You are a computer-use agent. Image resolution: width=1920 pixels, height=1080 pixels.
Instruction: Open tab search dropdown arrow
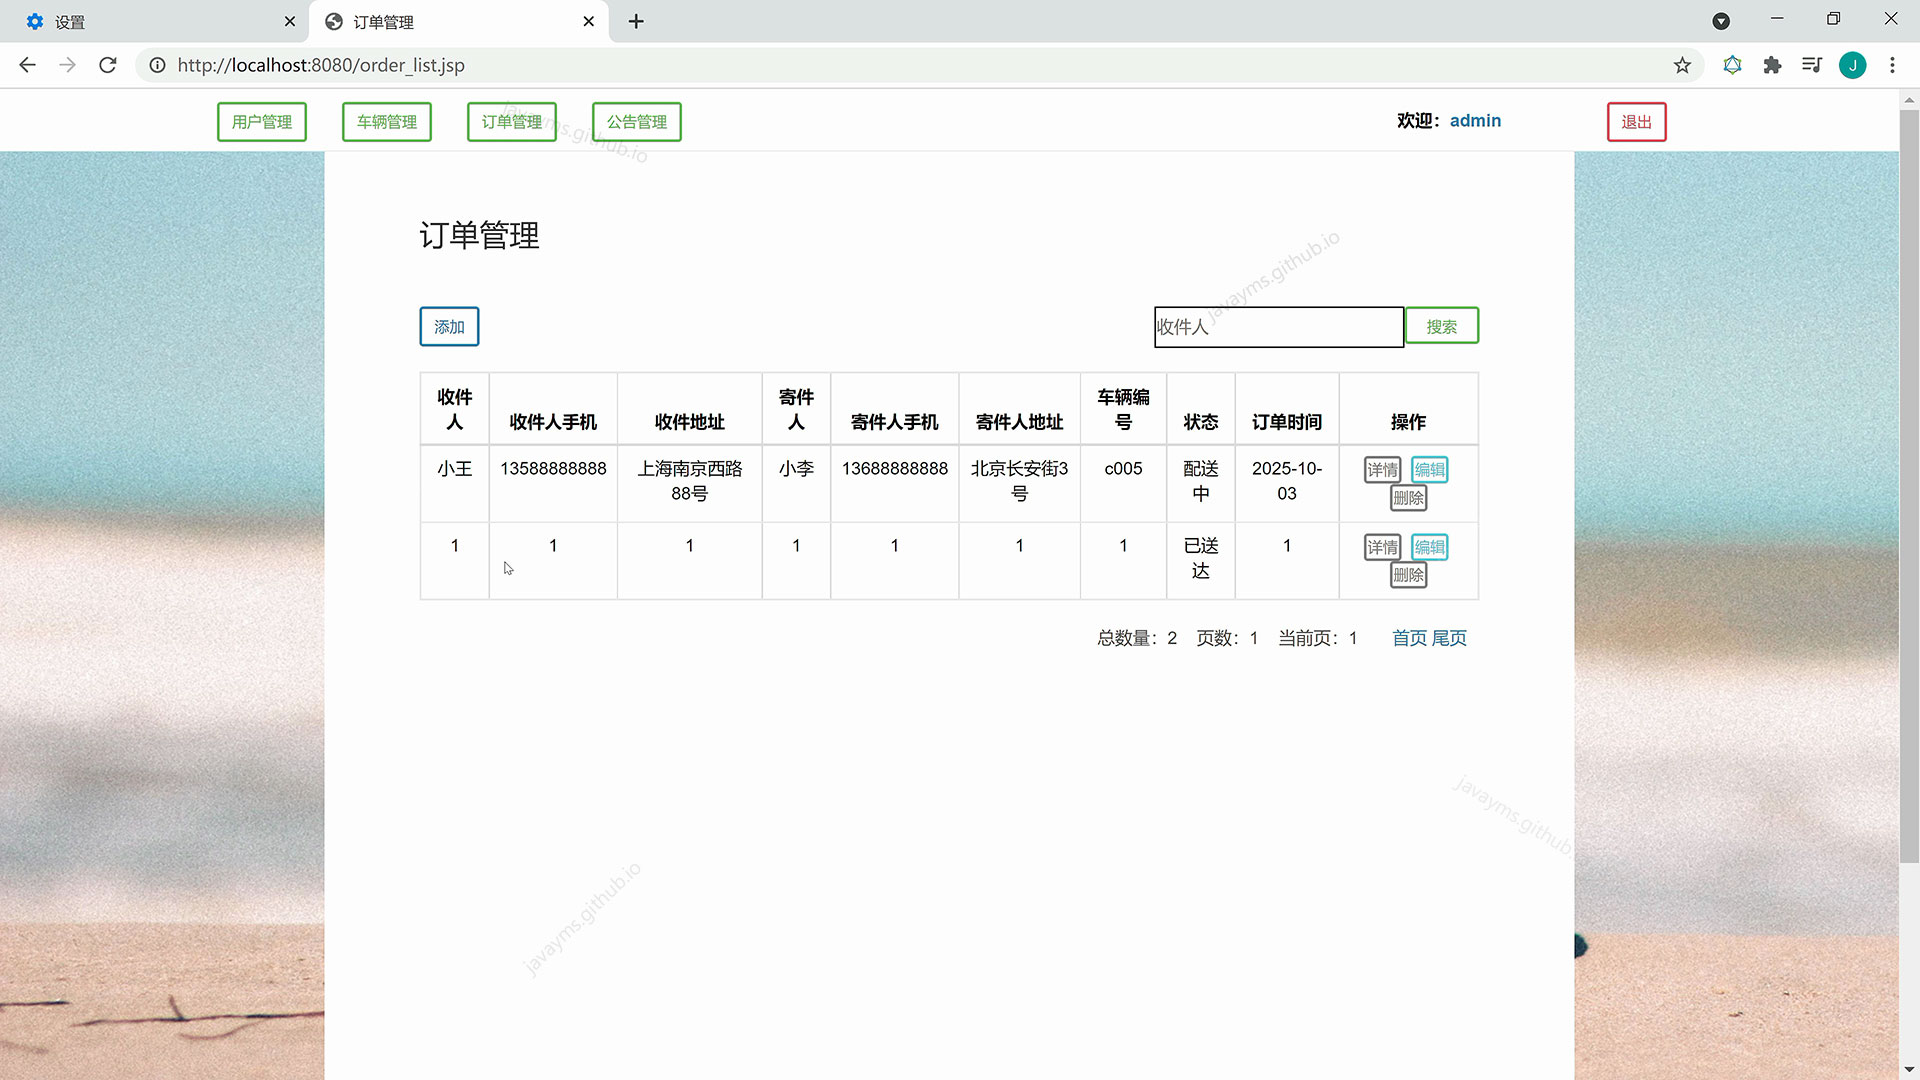(x=1721, y=21)
